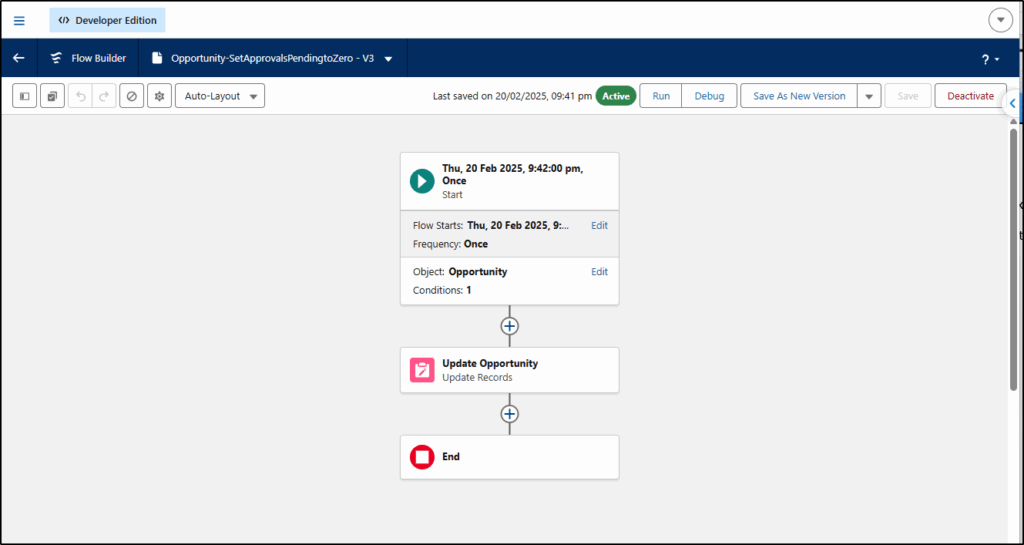Click the undo arrow icon
The width and height of the screenshot is (1024, 545).
point(80,96)
